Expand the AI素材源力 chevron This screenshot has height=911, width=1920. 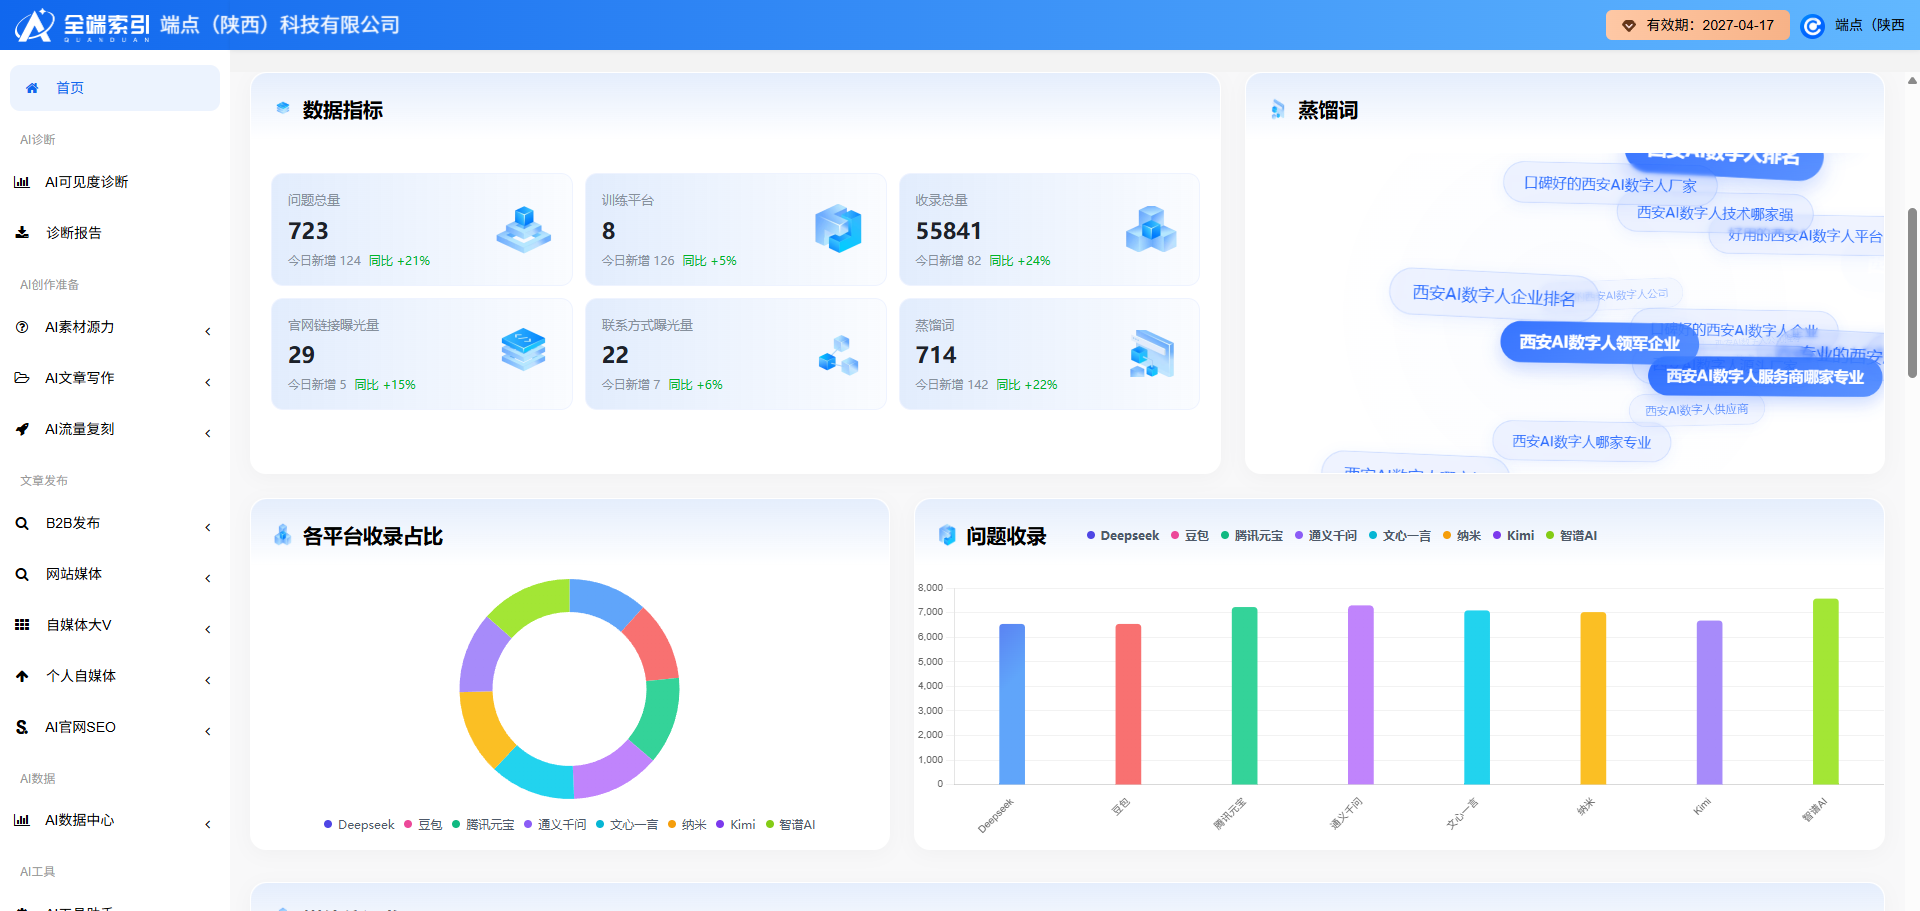207,331
